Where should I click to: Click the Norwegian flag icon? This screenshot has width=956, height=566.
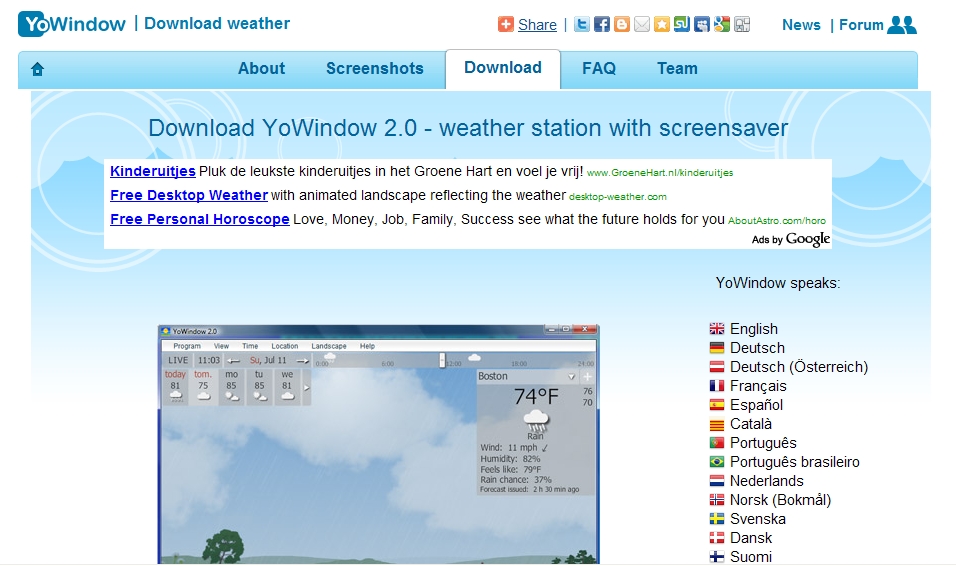[x=717, y=500]
